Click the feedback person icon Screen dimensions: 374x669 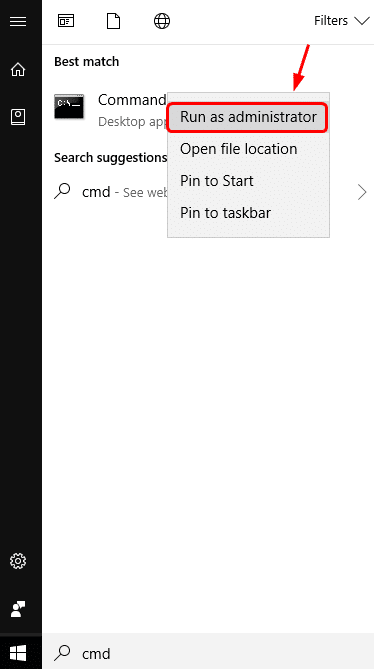pyautogui.click(x=18, y=609)
